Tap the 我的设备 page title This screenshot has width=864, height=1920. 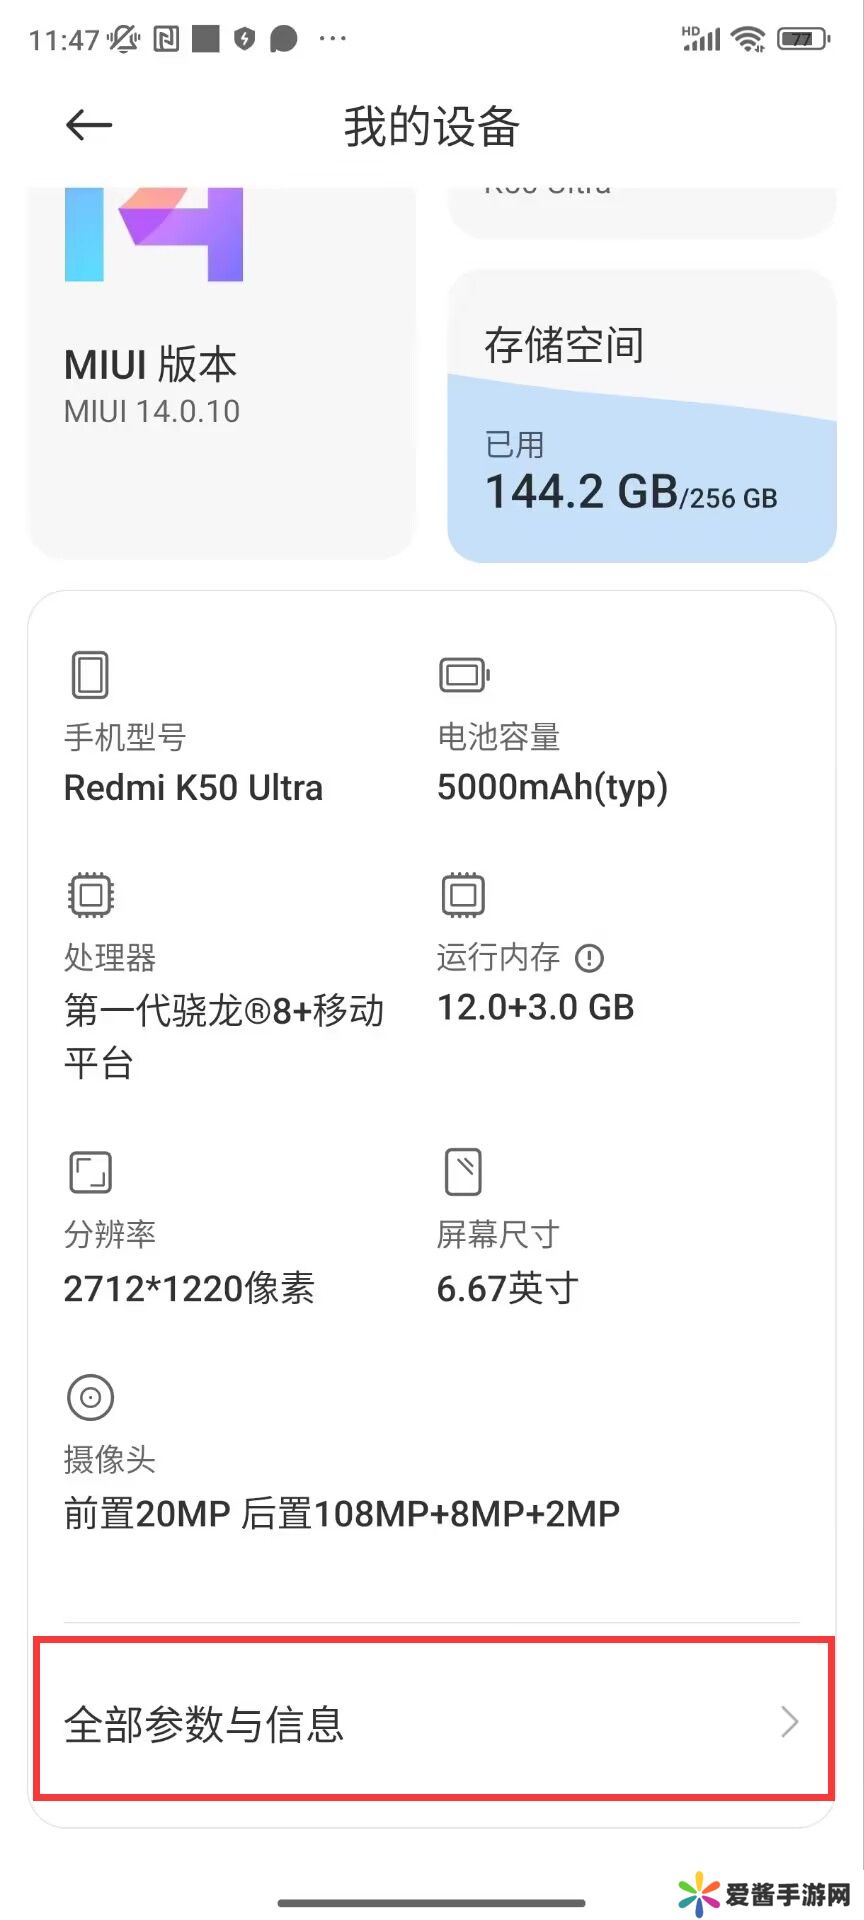(x=432, y=127)
